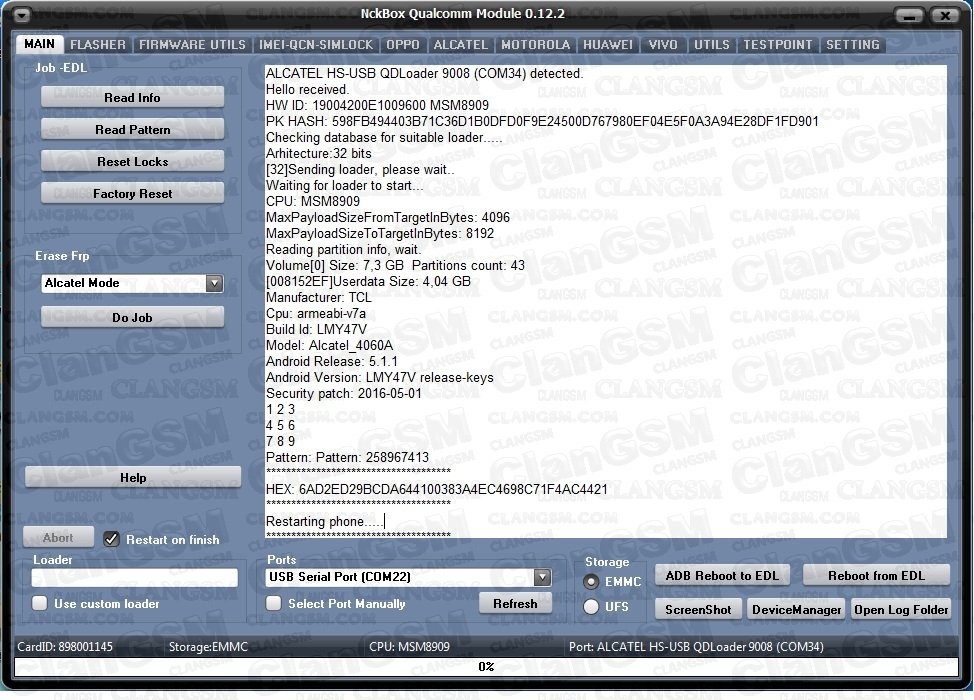Screen dimensions: 974x700
Task: Click the 'Build Id: LMY47V' log line
Action: 316,329
